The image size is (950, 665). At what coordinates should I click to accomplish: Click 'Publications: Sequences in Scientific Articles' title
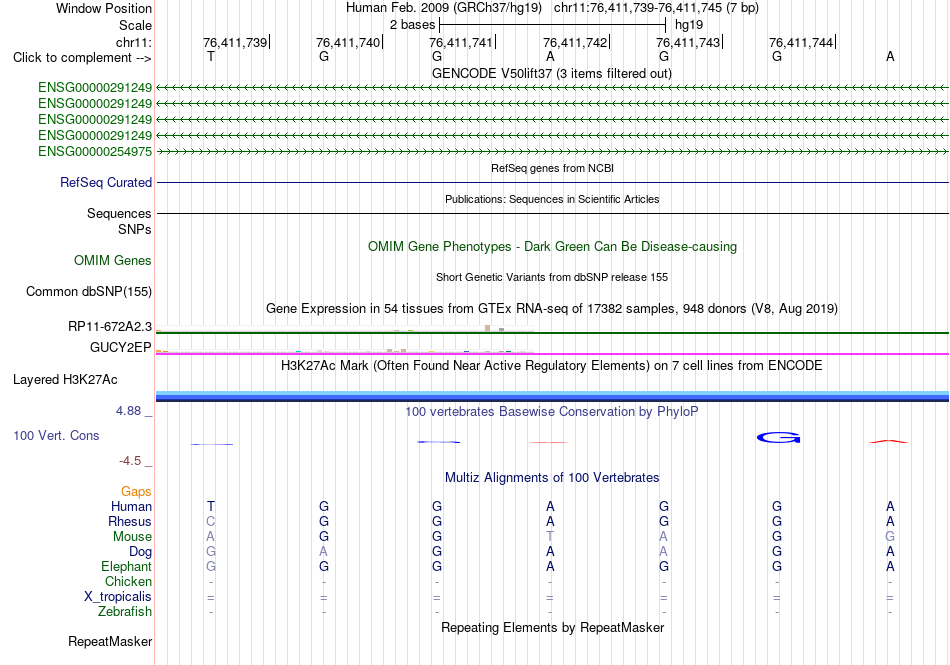(x=552, y=199)
